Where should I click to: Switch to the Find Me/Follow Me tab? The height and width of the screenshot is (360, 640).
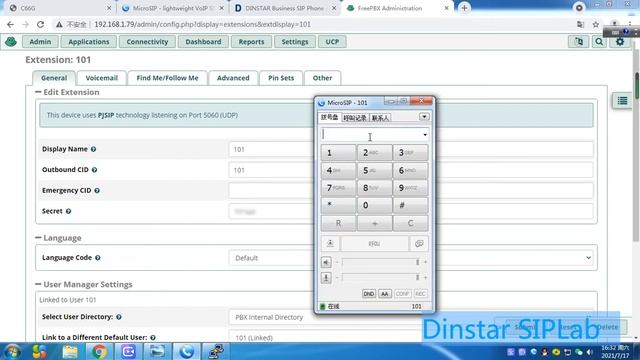(167, 78)
